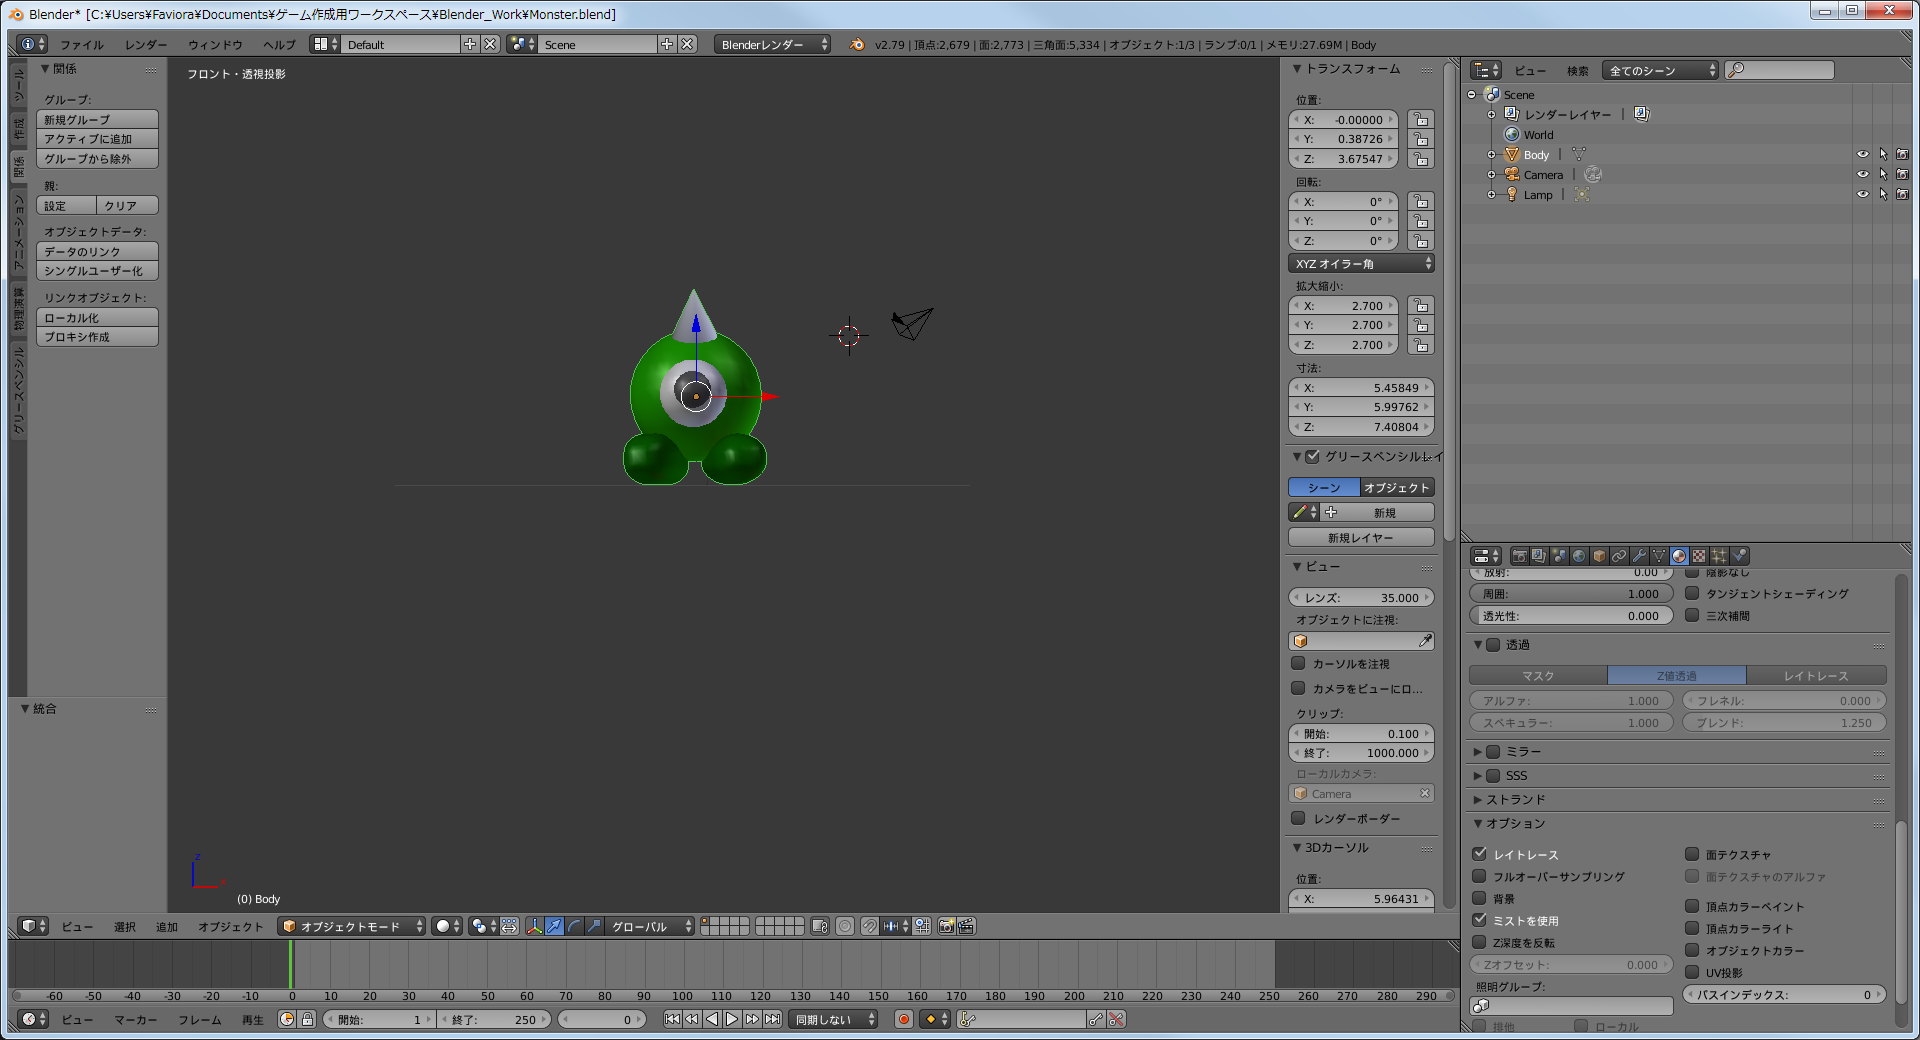Check フルオーバーサンプリング option
1920x1040 pixels.
pyautogui.click(x=1480, y=876)
